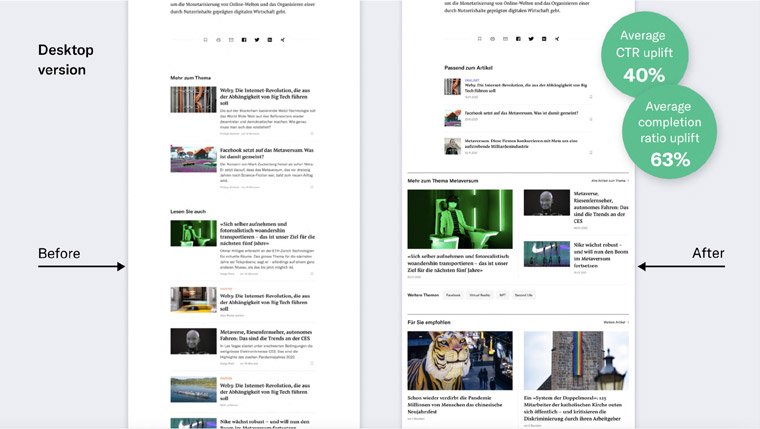Open Web3 headline under Mehr zum Thema, Before page
The width and height of the screenshot is (760, 429).
coord(265,96)
